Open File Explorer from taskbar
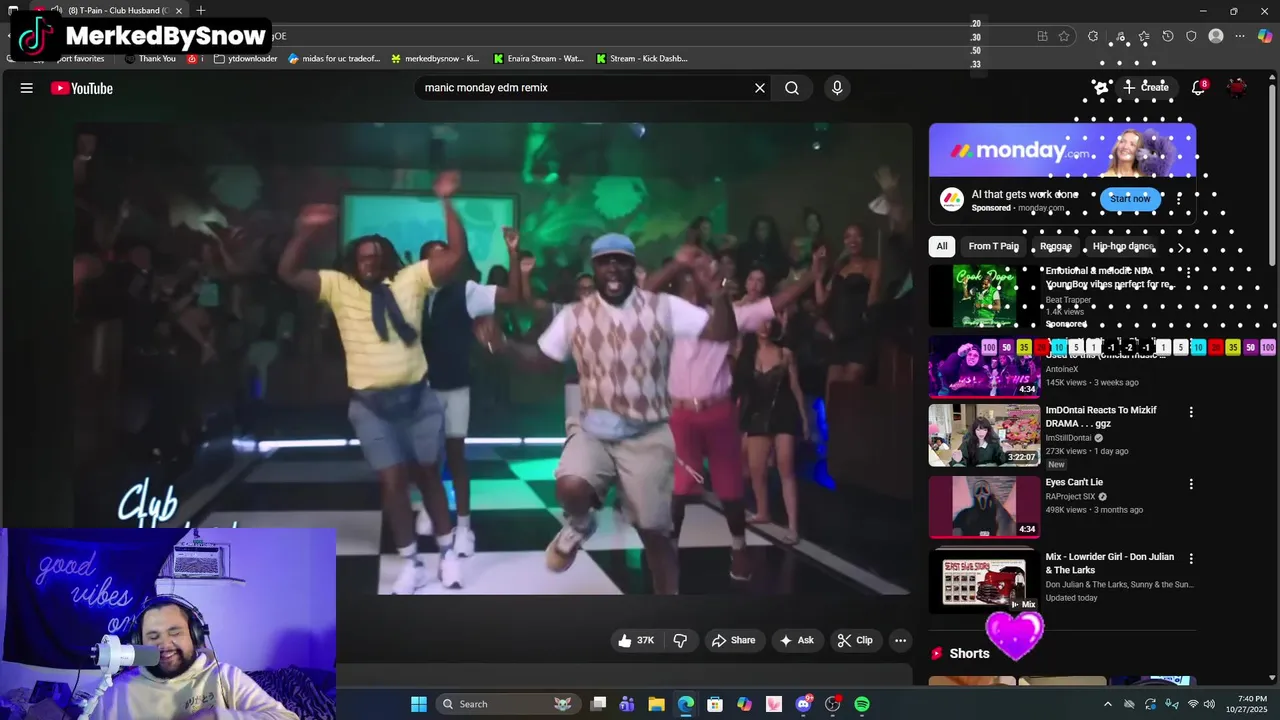This screenshot has height=720, width=1280. 656,704
